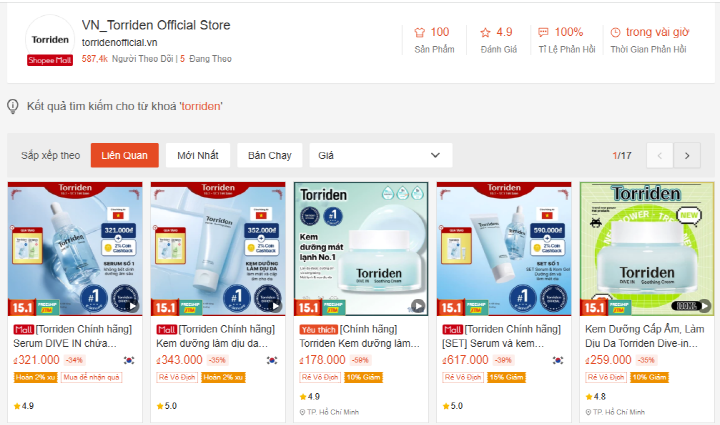Click the products shop icon beside 100
Viewport: 720px width, 425px height.
(419, 32)
